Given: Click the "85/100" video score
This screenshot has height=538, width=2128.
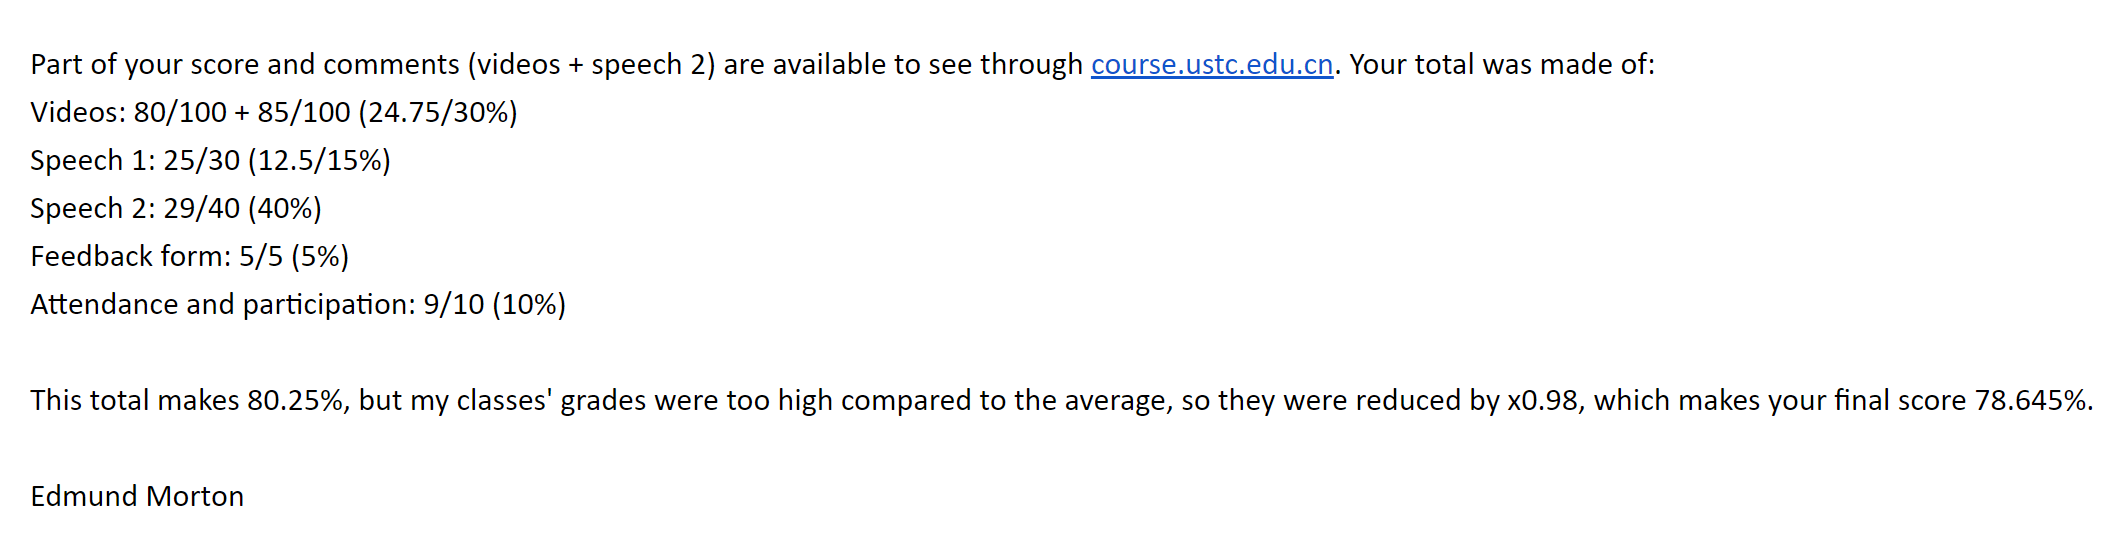Looking at the screenshot, I should click(303, 113).
